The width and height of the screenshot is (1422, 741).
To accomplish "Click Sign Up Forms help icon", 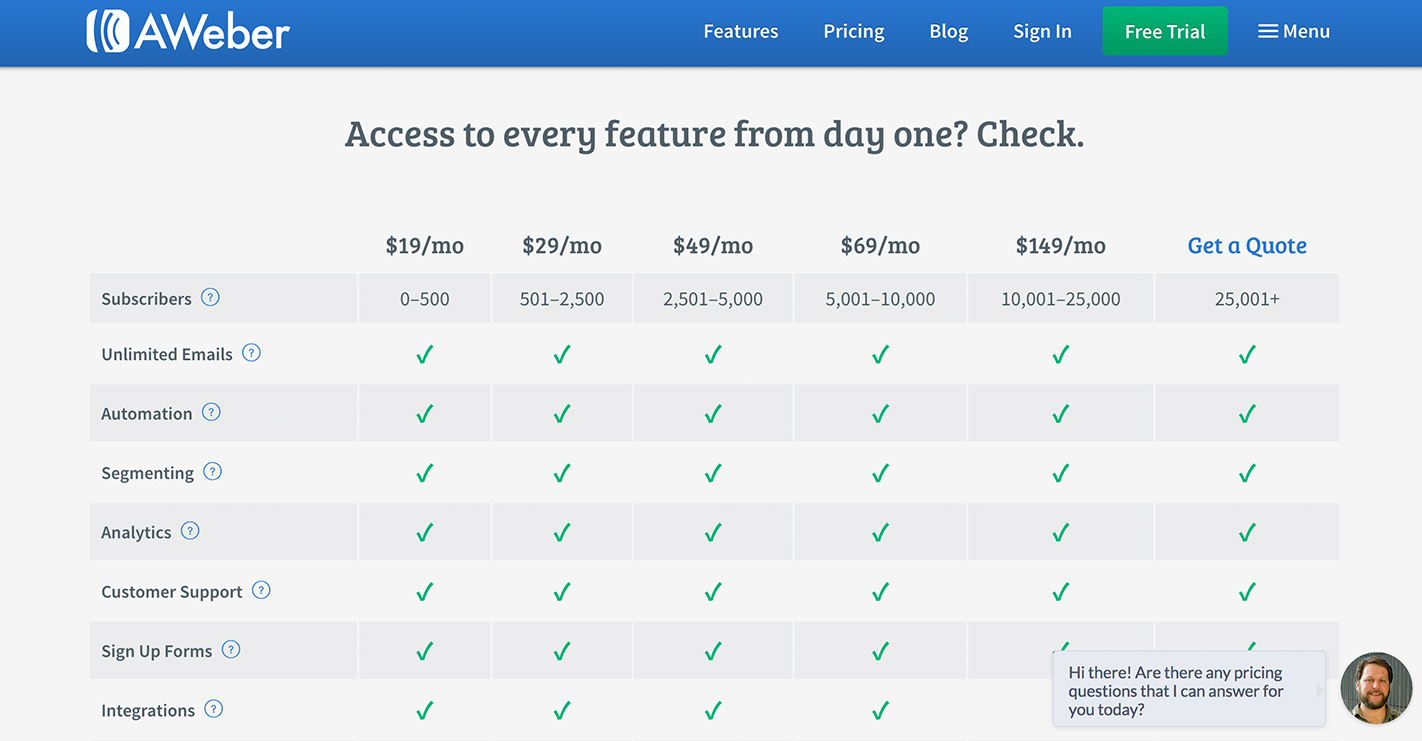I will 231,649.
